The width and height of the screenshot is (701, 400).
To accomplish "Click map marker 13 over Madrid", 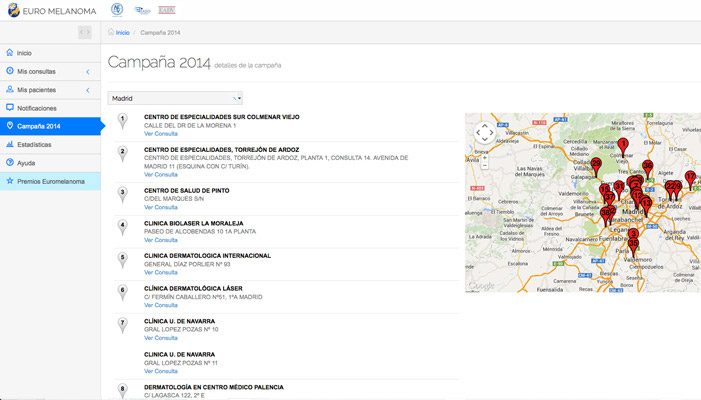I will (646, 206).
